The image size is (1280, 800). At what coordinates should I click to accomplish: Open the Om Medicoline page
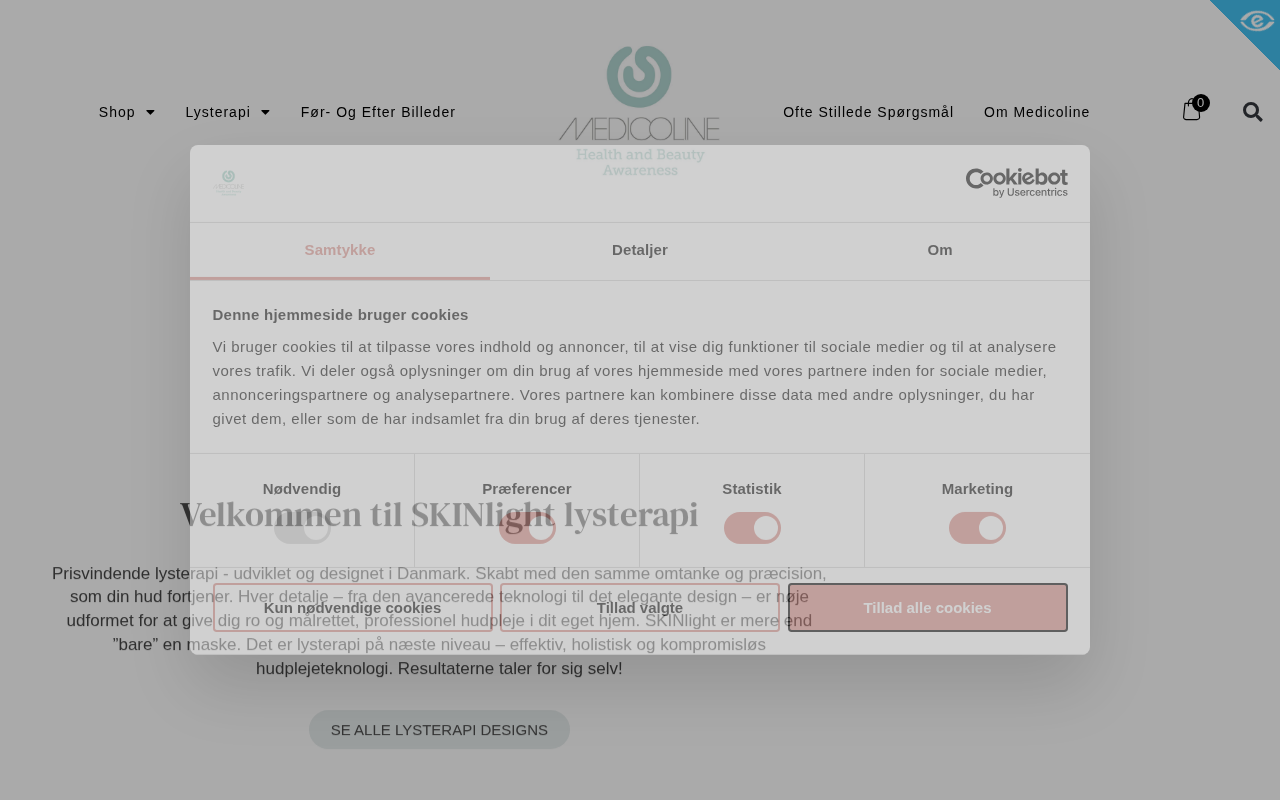(x=1037, y=112)
